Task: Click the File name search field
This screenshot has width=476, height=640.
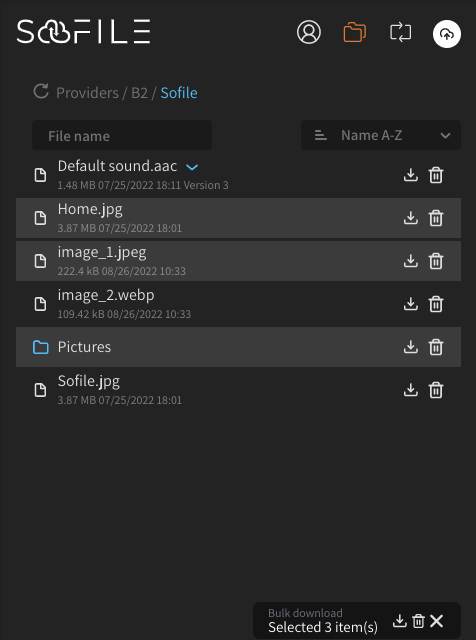Action: (x=122, y=135)
